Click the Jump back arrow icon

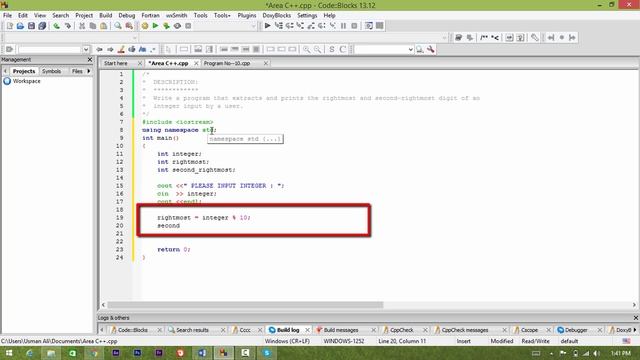pyautogui.click(x=99, y=49)
